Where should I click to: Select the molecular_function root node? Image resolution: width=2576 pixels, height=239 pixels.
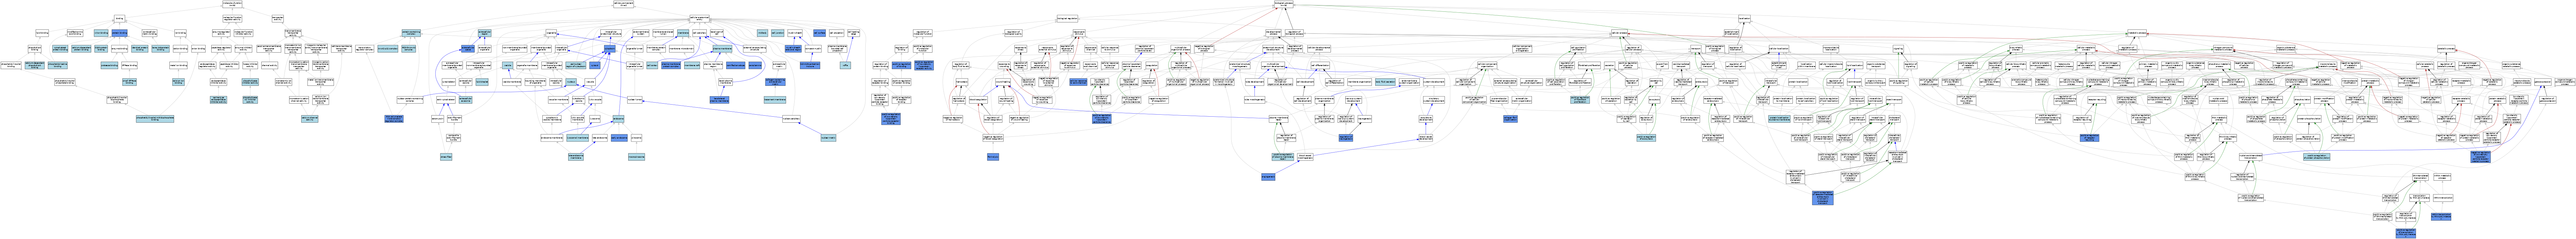point(232,4)
